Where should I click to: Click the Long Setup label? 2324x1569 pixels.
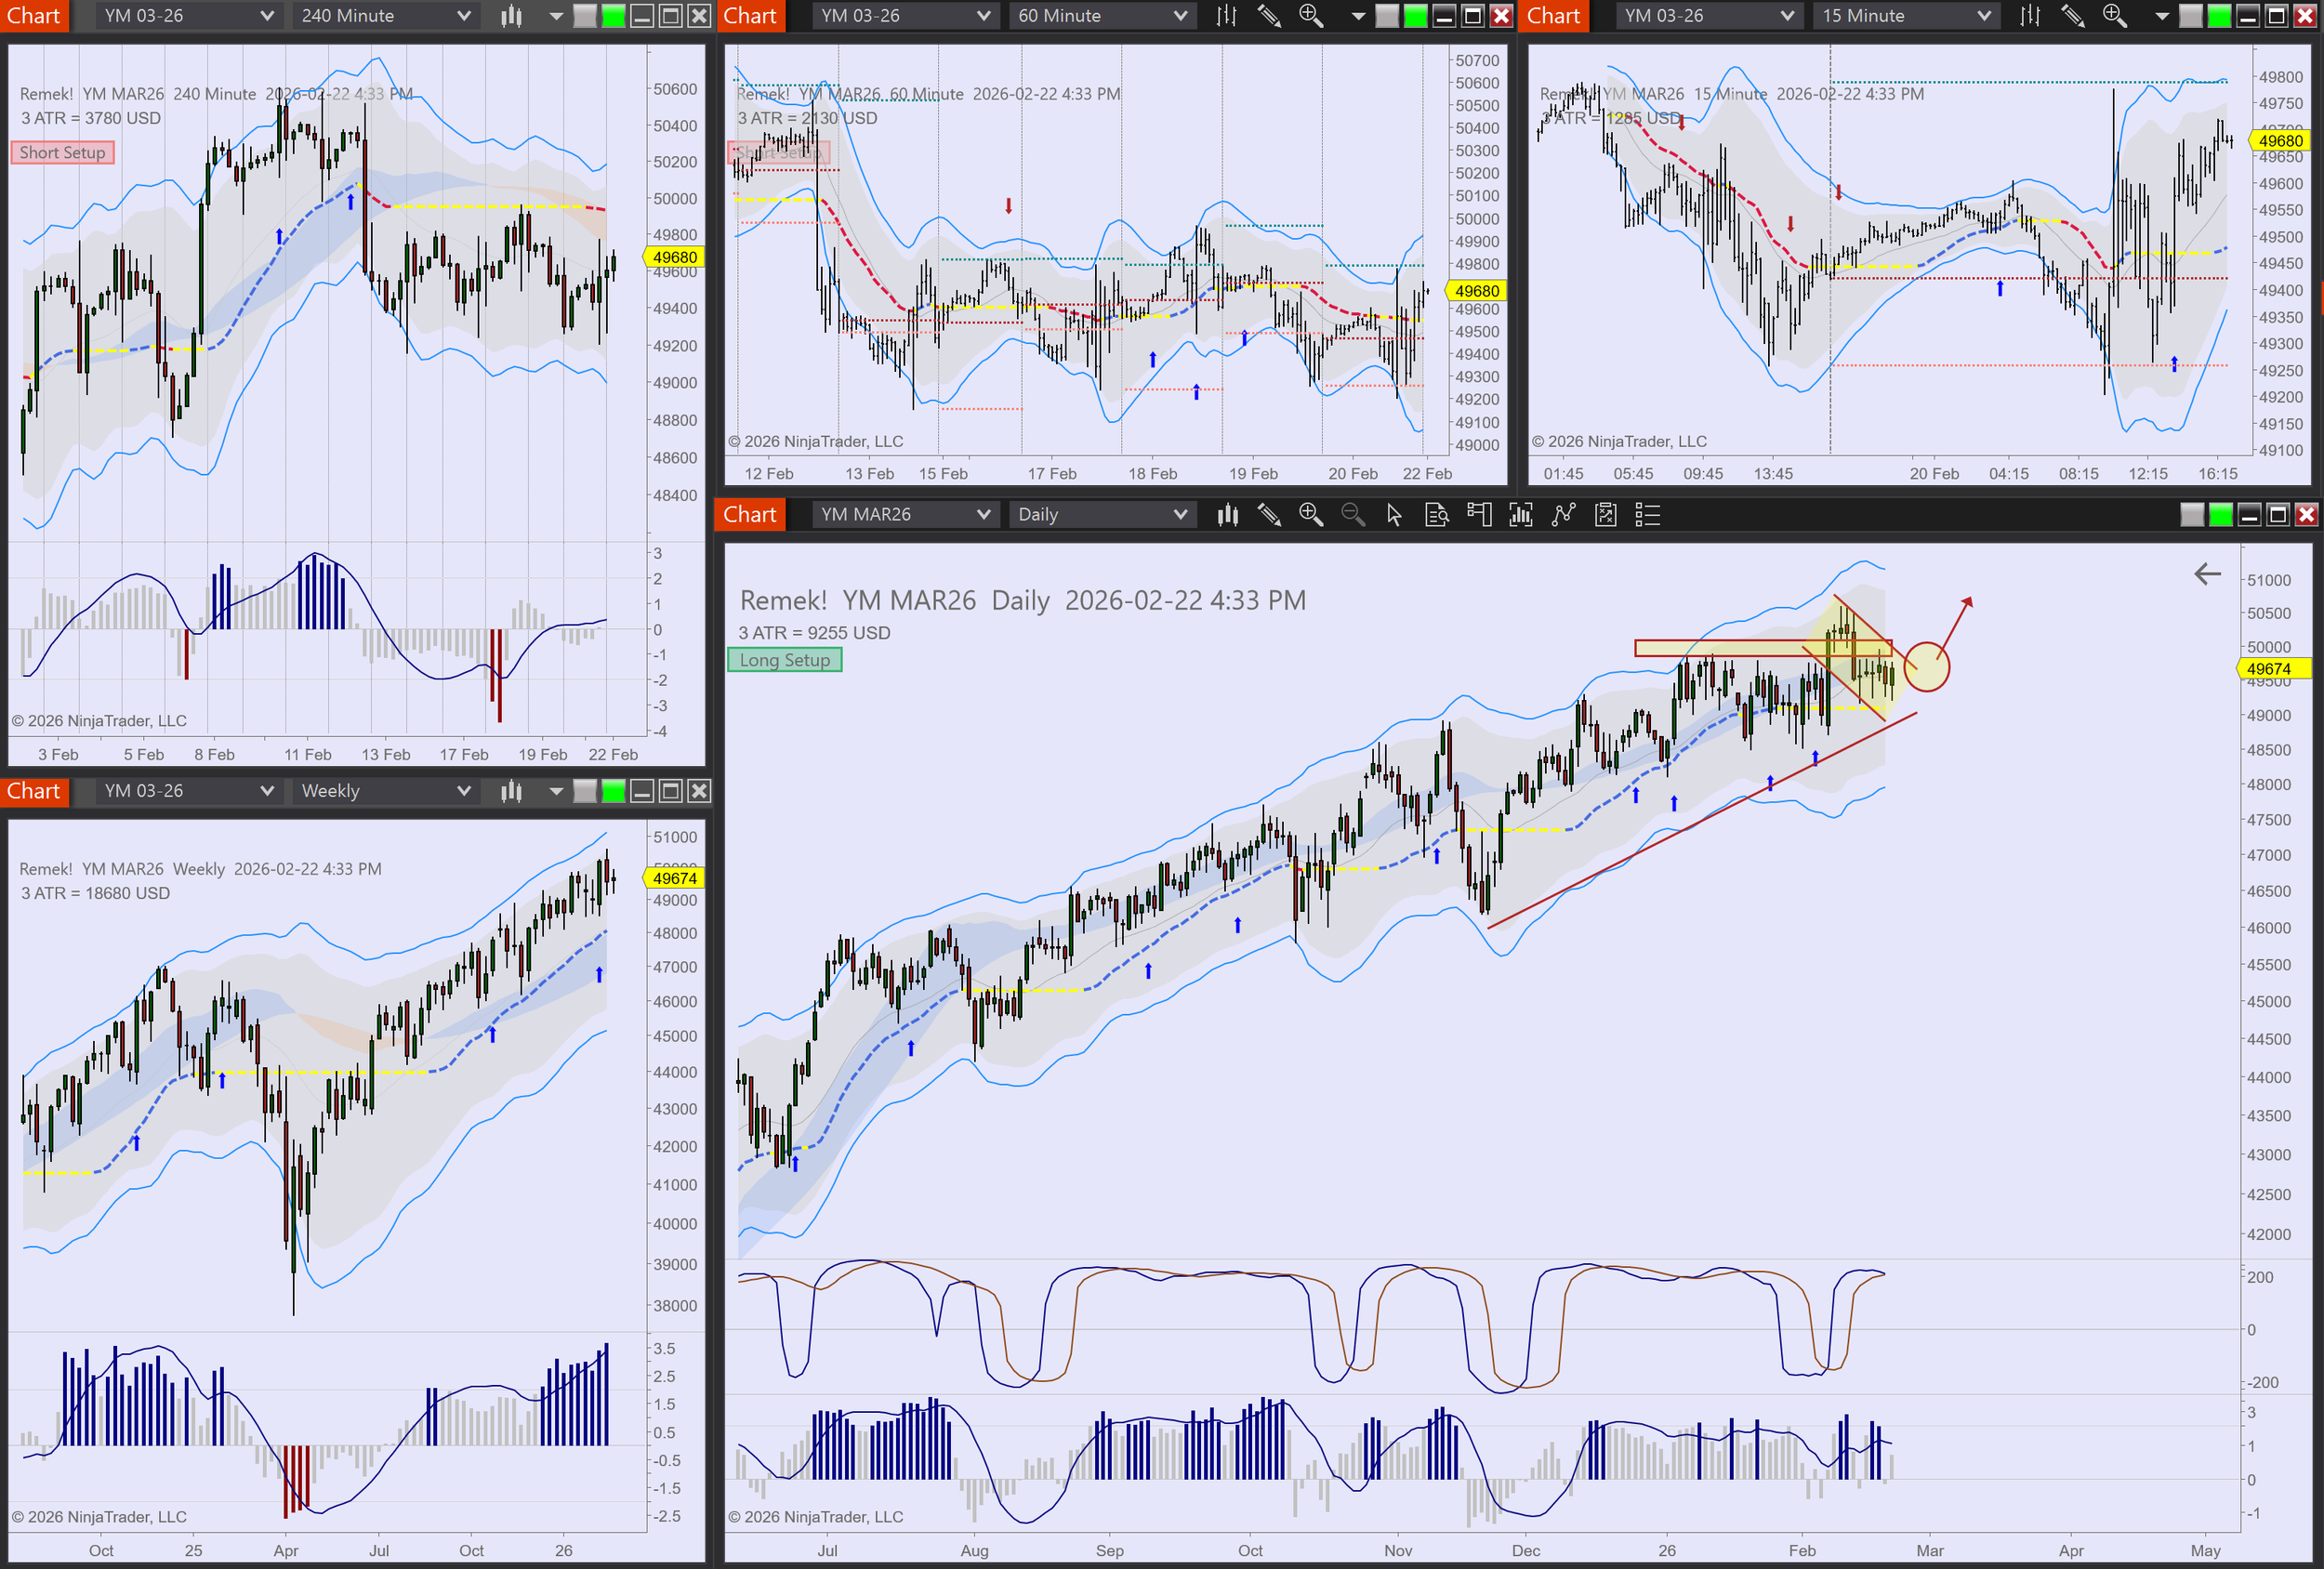pos(784,660)
